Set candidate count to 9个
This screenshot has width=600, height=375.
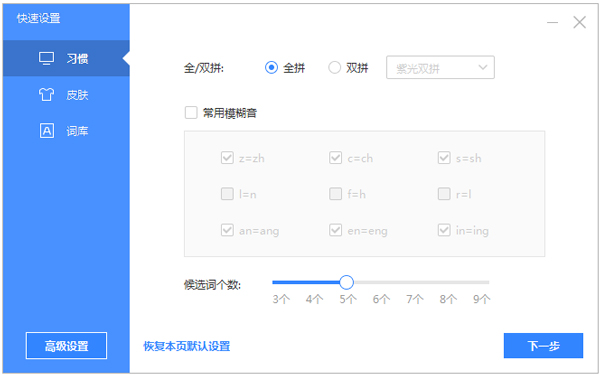coord(482,299)
